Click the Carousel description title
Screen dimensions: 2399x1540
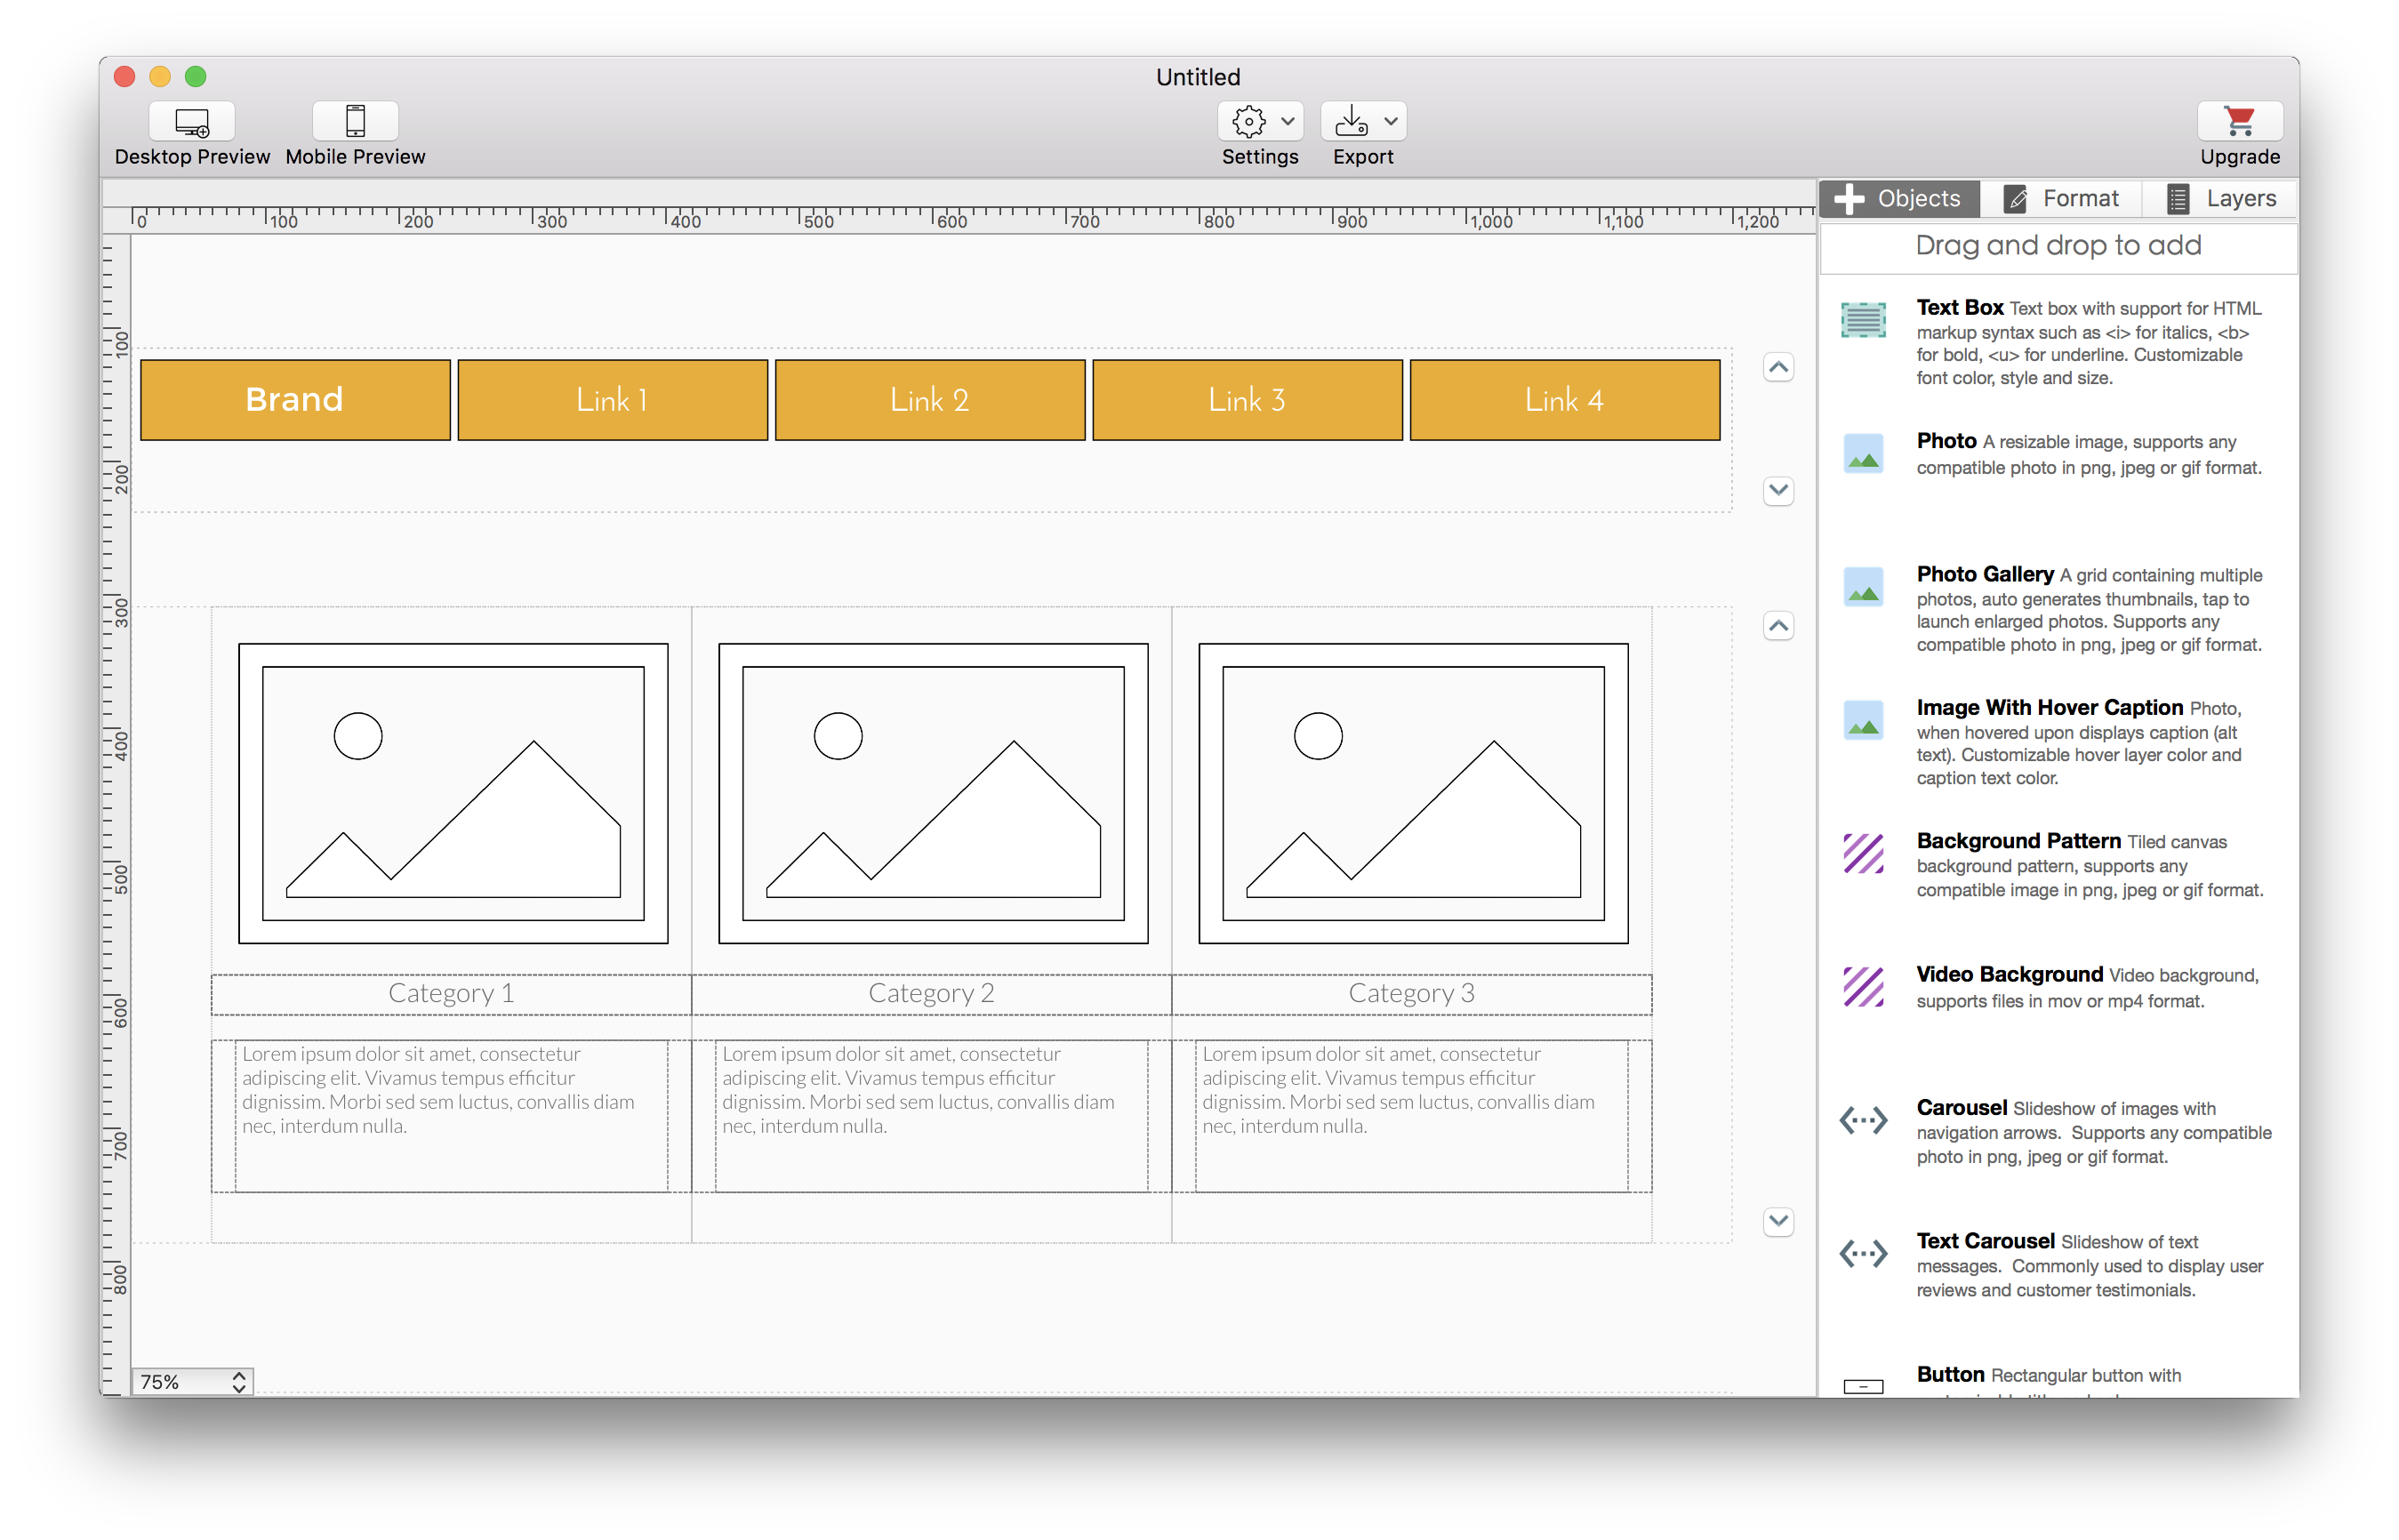1961,1108
